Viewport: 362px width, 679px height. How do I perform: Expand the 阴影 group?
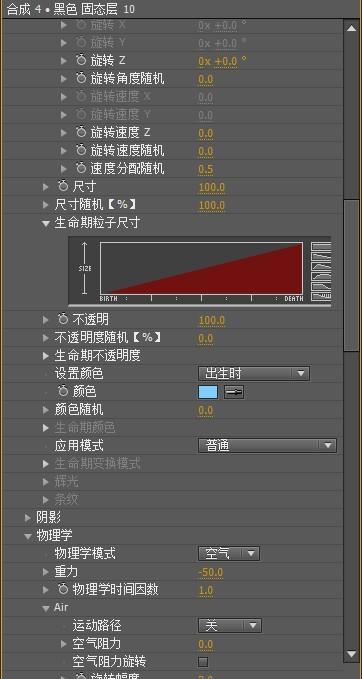28,517
